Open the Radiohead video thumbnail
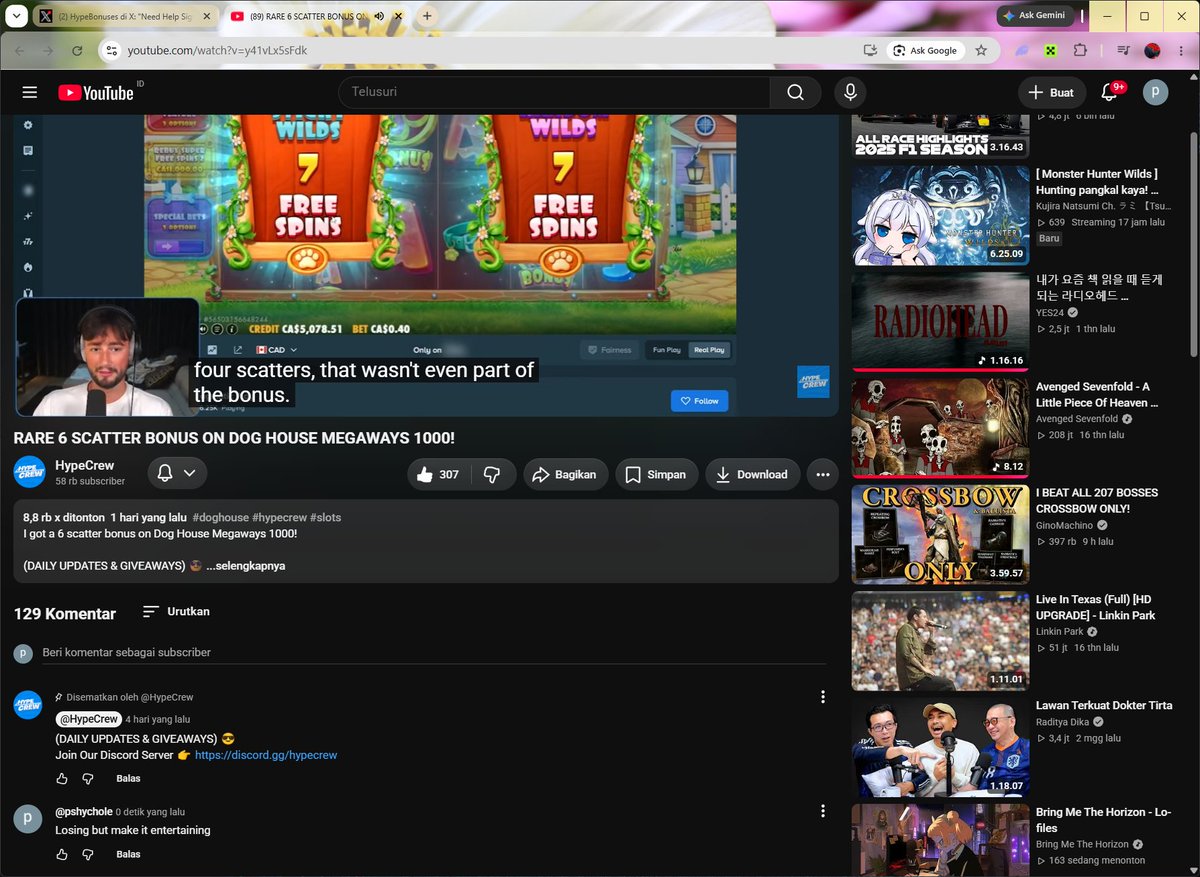The width and height of the screenshot is (1200, 877). pyautogui.click(x=940, y=321)
